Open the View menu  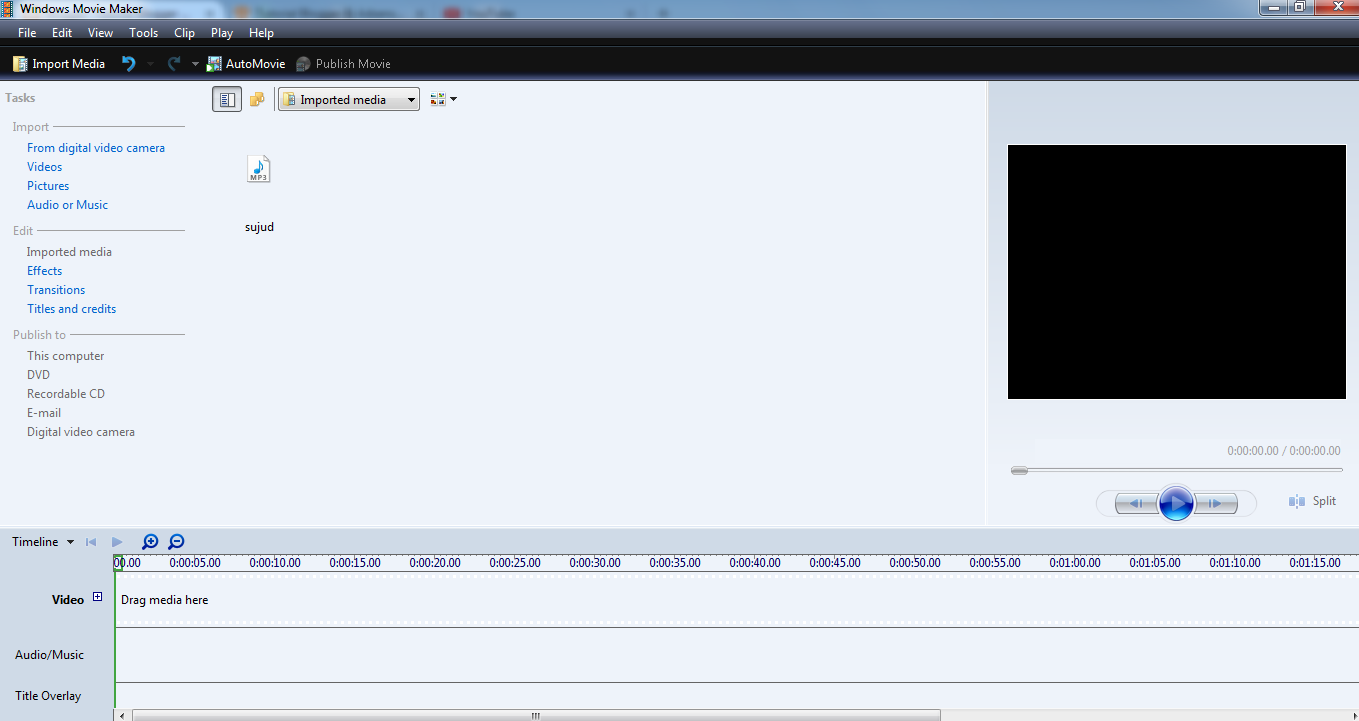point(100,33)
